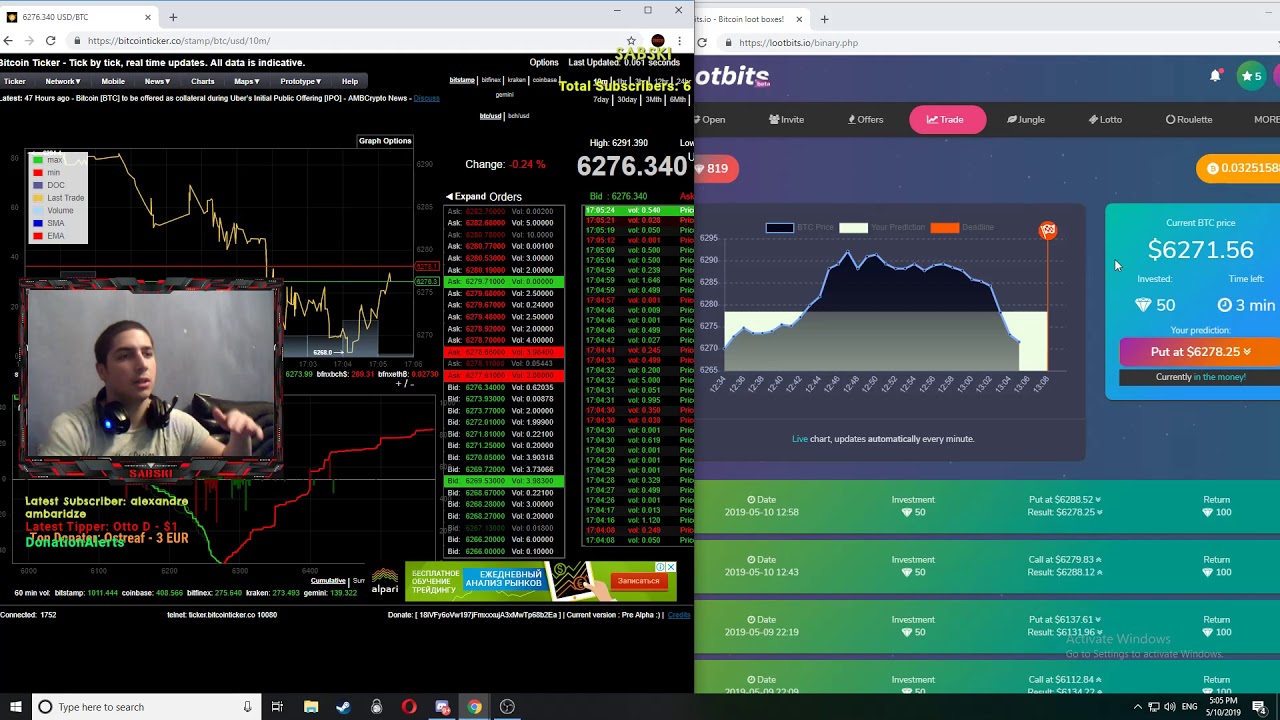
Task: Click the orange bitcoin balance badge
Action: pos(1238,168)
